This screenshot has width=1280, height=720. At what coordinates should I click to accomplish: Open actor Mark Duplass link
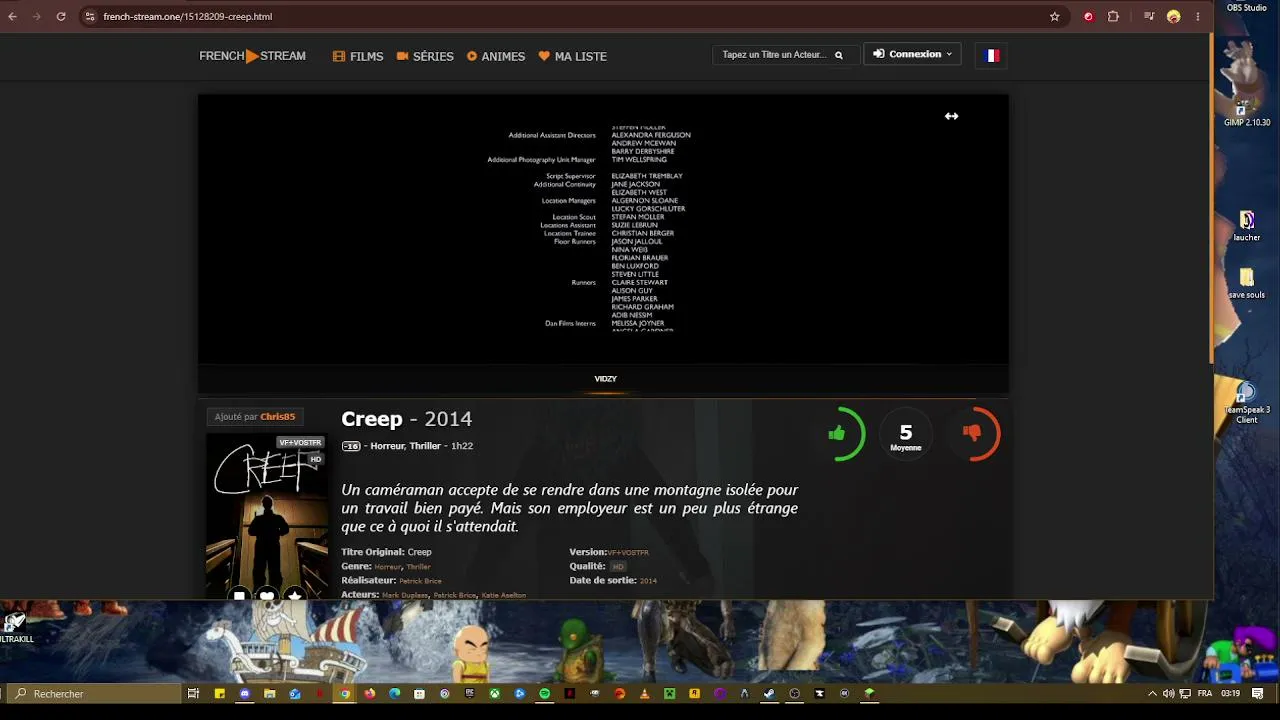pos(405,595)
